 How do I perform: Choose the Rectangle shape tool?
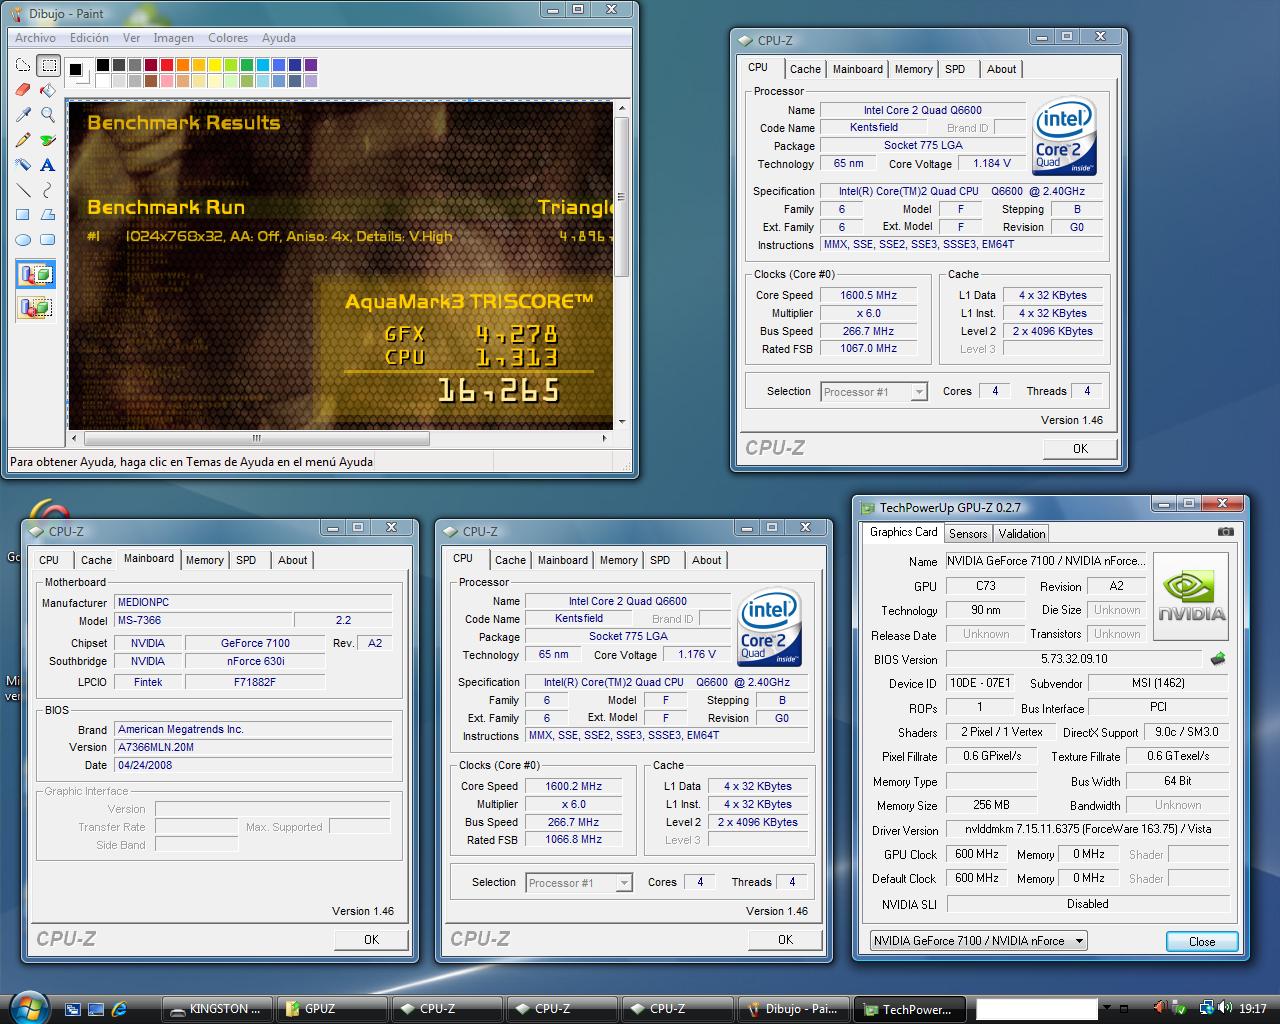click(x=23, y=215)
